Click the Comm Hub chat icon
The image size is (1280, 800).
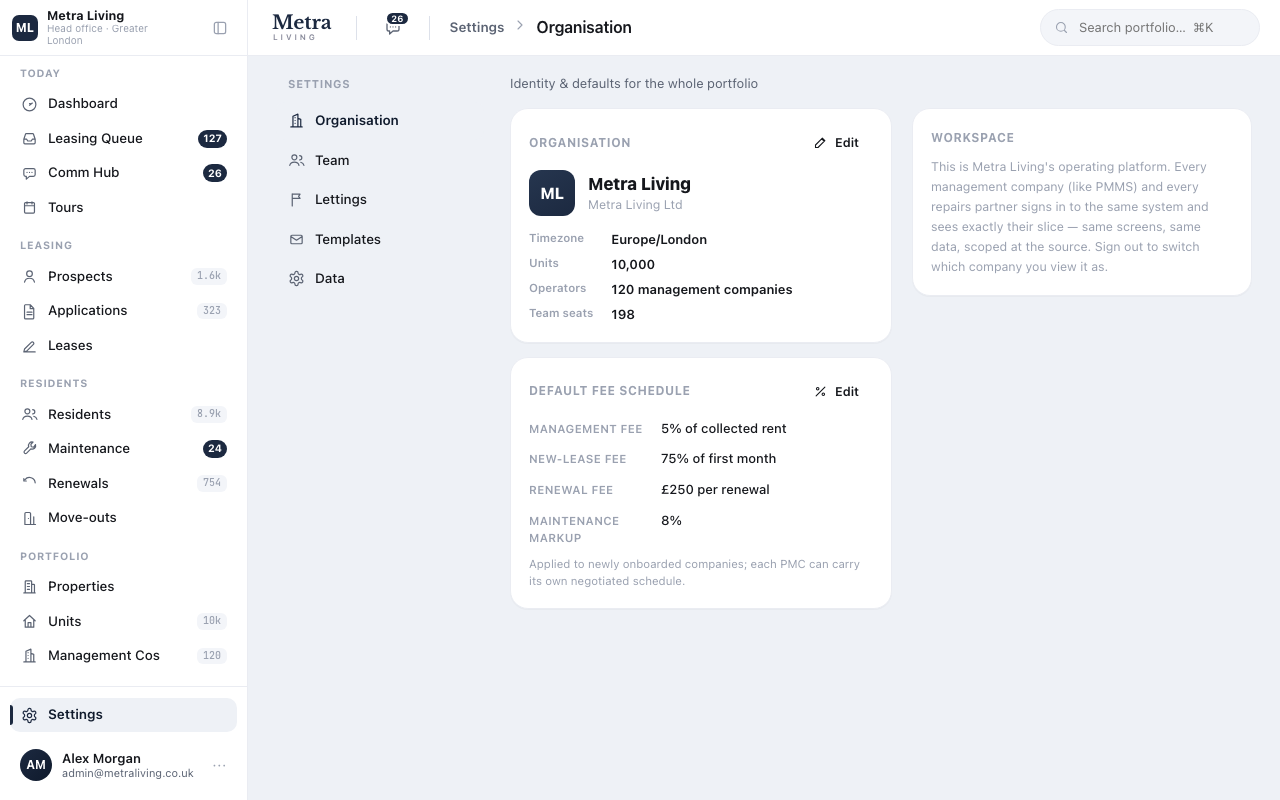pyautogui.click(x=29, y=173)
